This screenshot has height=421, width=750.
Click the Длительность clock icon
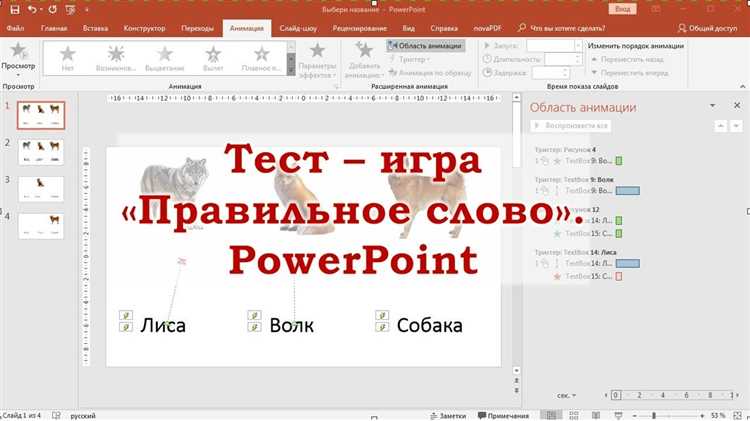point(487,59)
